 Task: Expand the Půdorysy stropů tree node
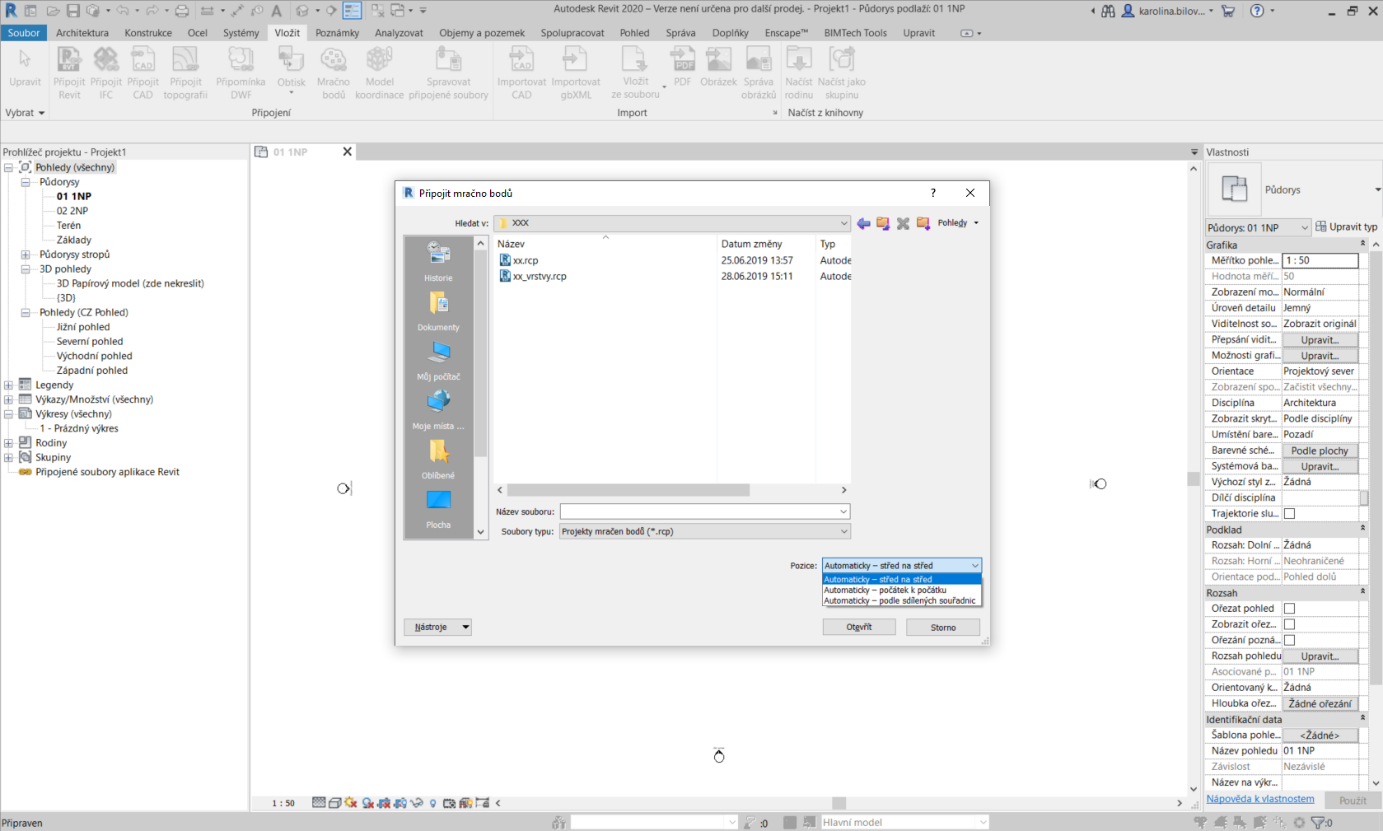click(26, 255)
